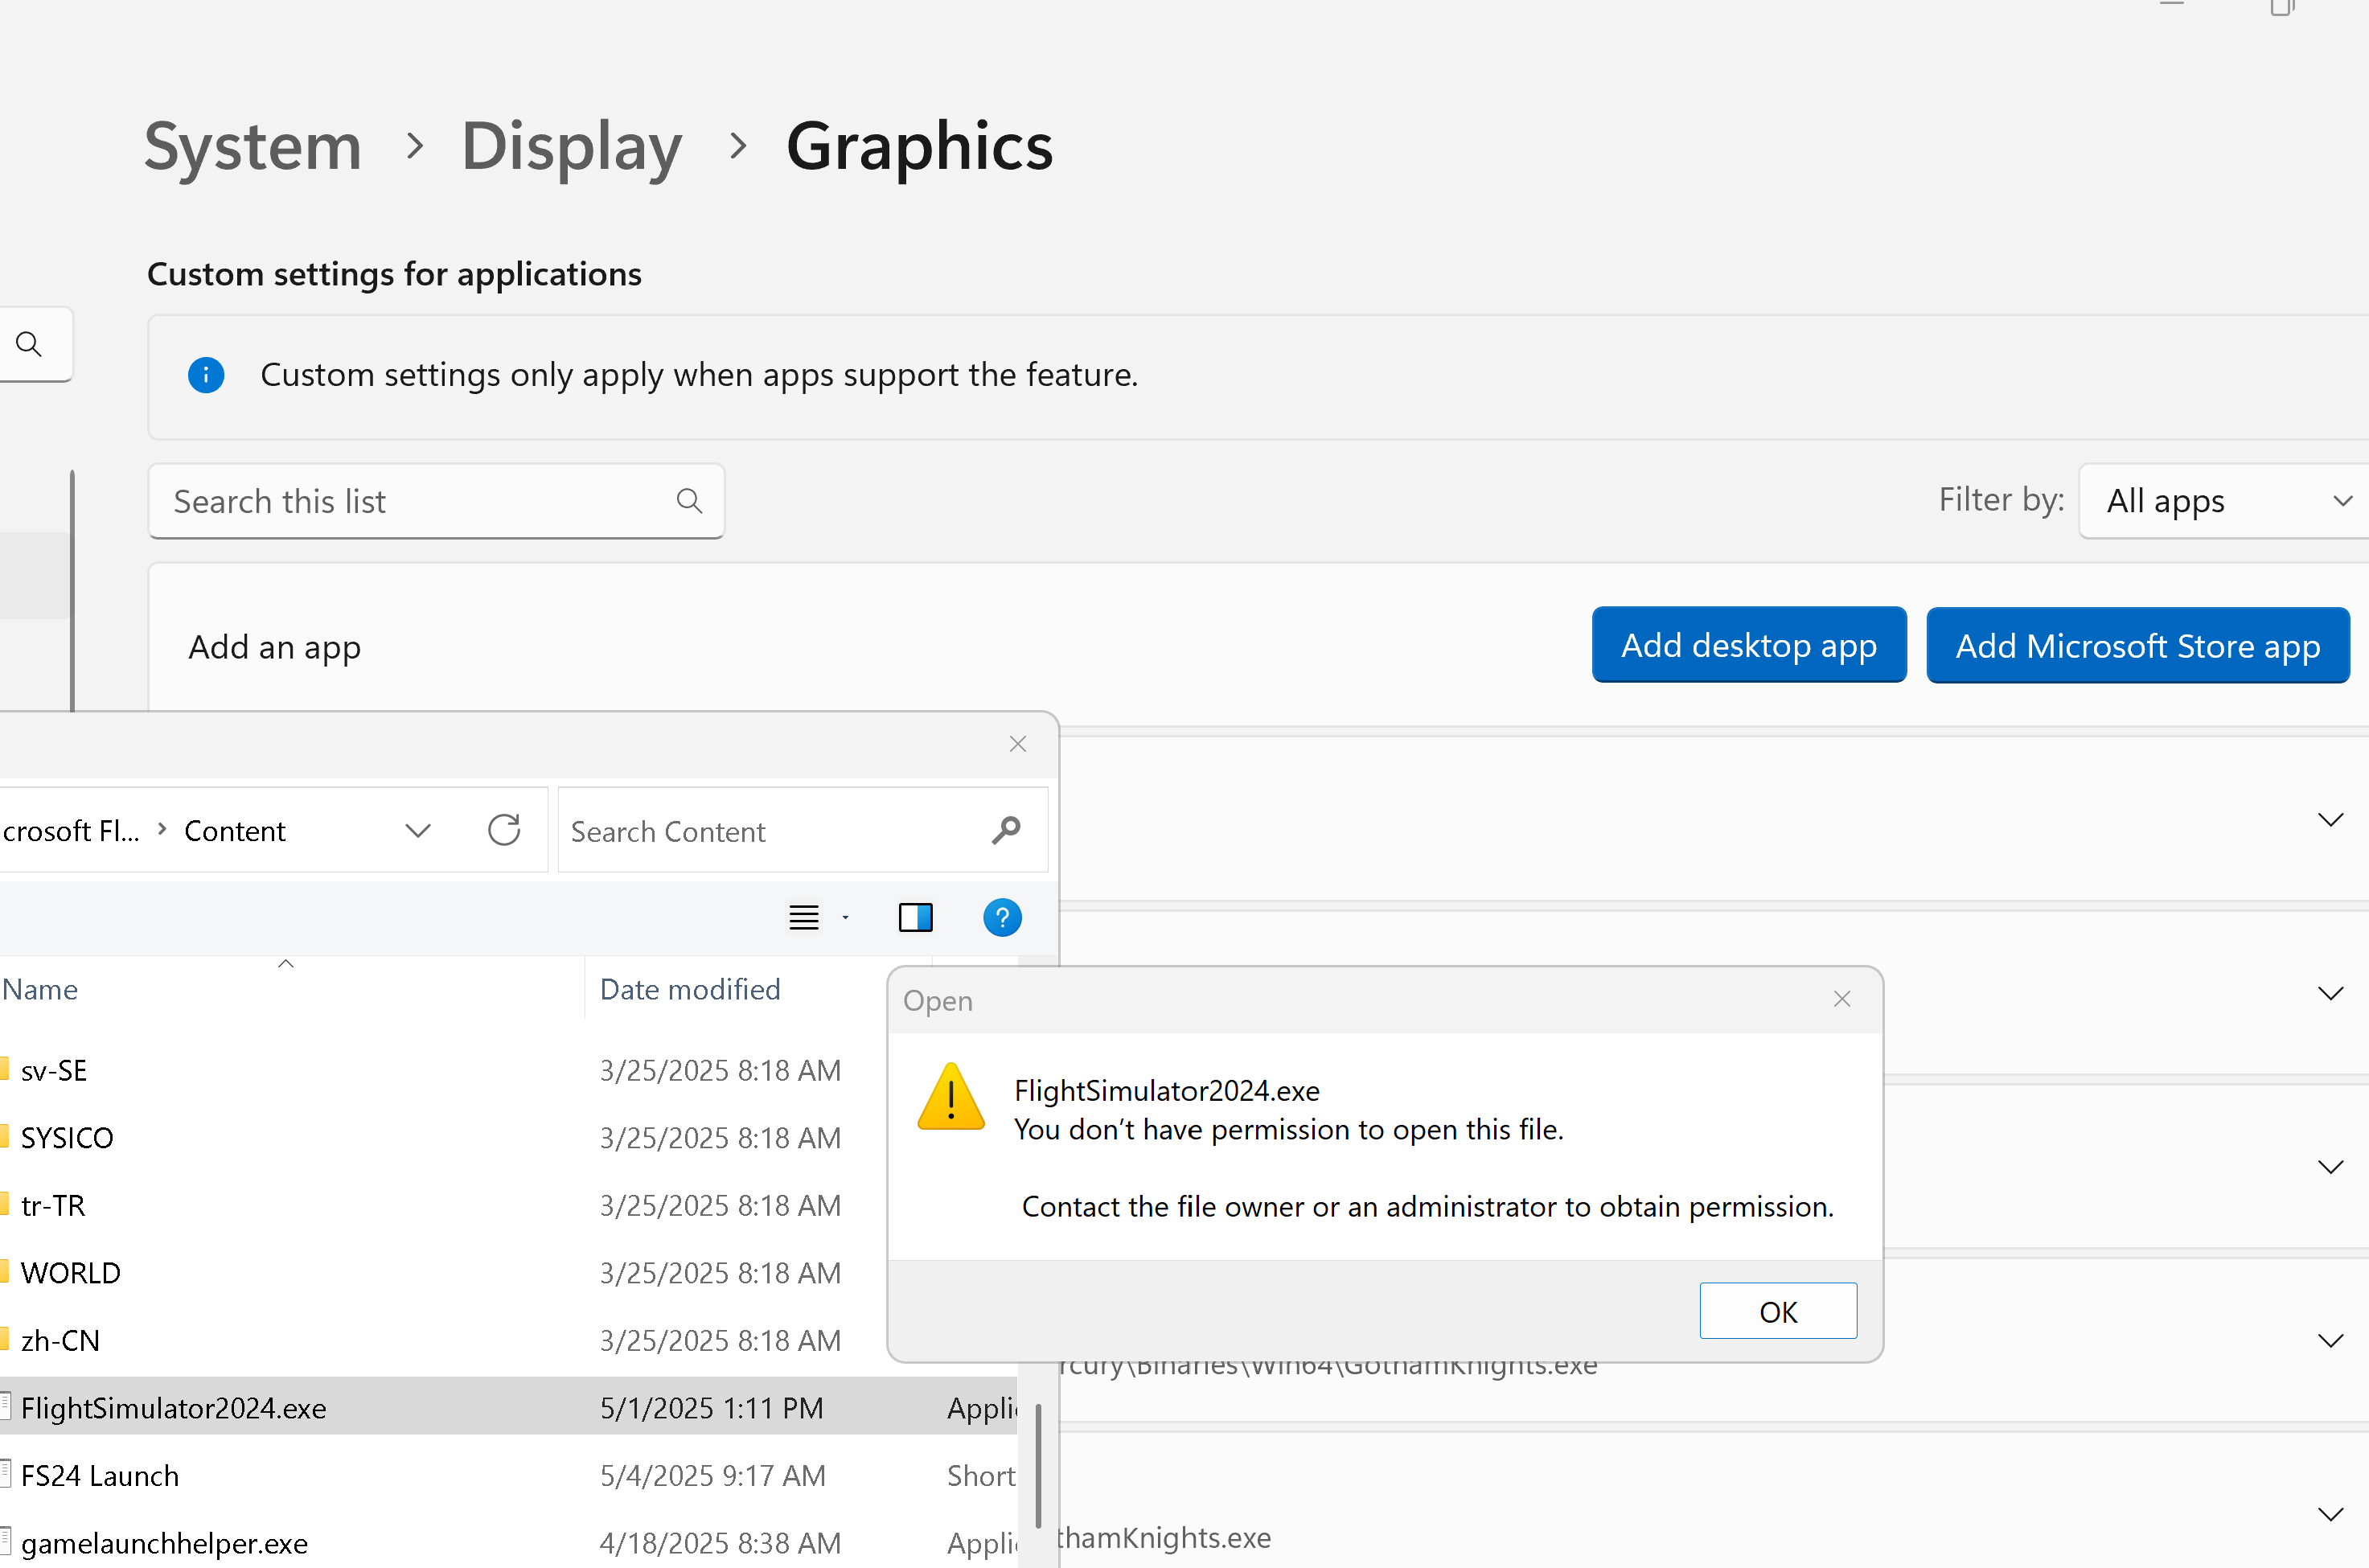Click Add desktop app button

click(x=1749, y=645)
